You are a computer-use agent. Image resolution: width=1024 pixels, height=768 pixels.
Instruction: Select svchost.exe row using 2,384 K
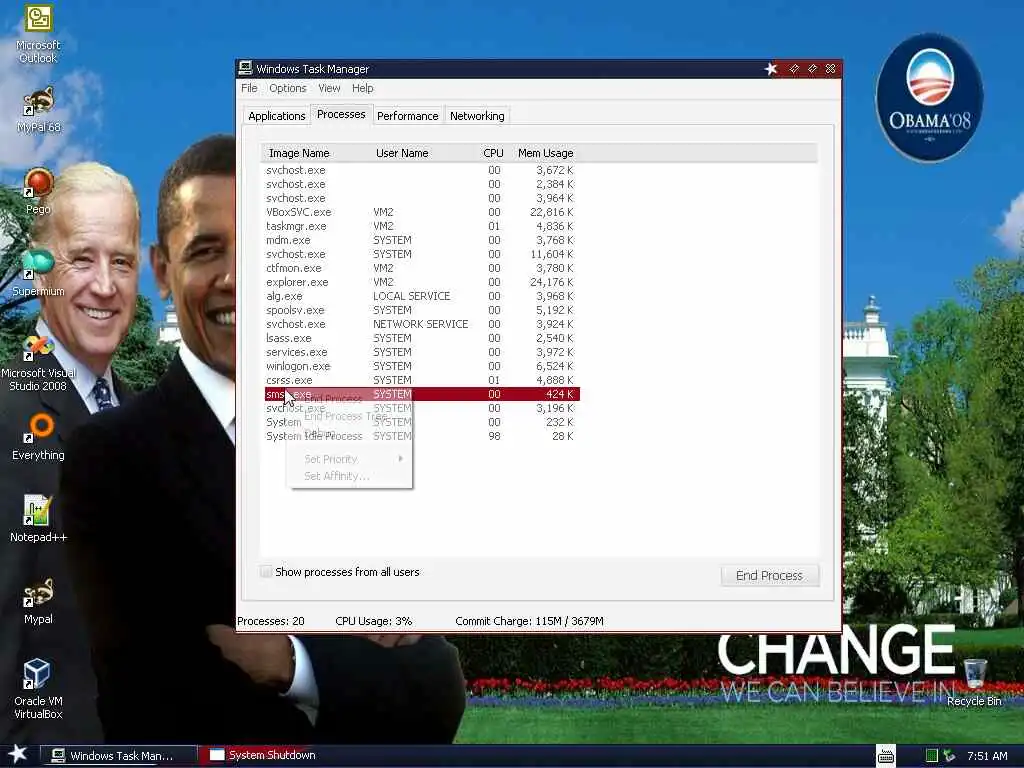click(421, 184)
